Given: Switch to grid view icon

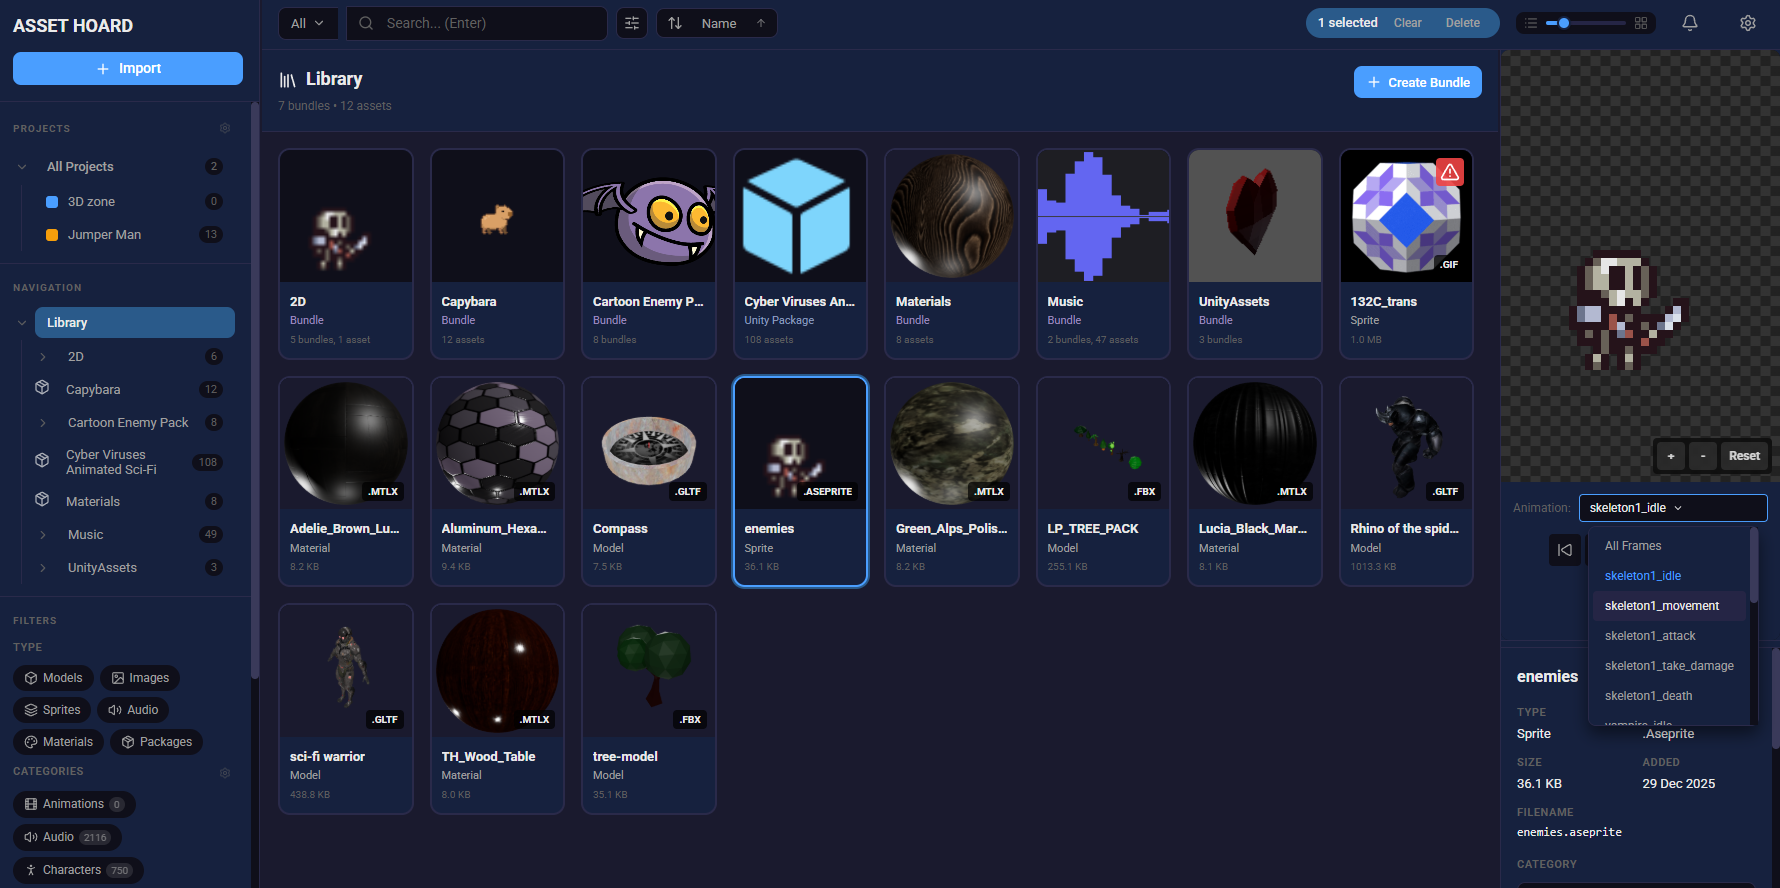Looking at the screenshot, I should click(1641, 23).
